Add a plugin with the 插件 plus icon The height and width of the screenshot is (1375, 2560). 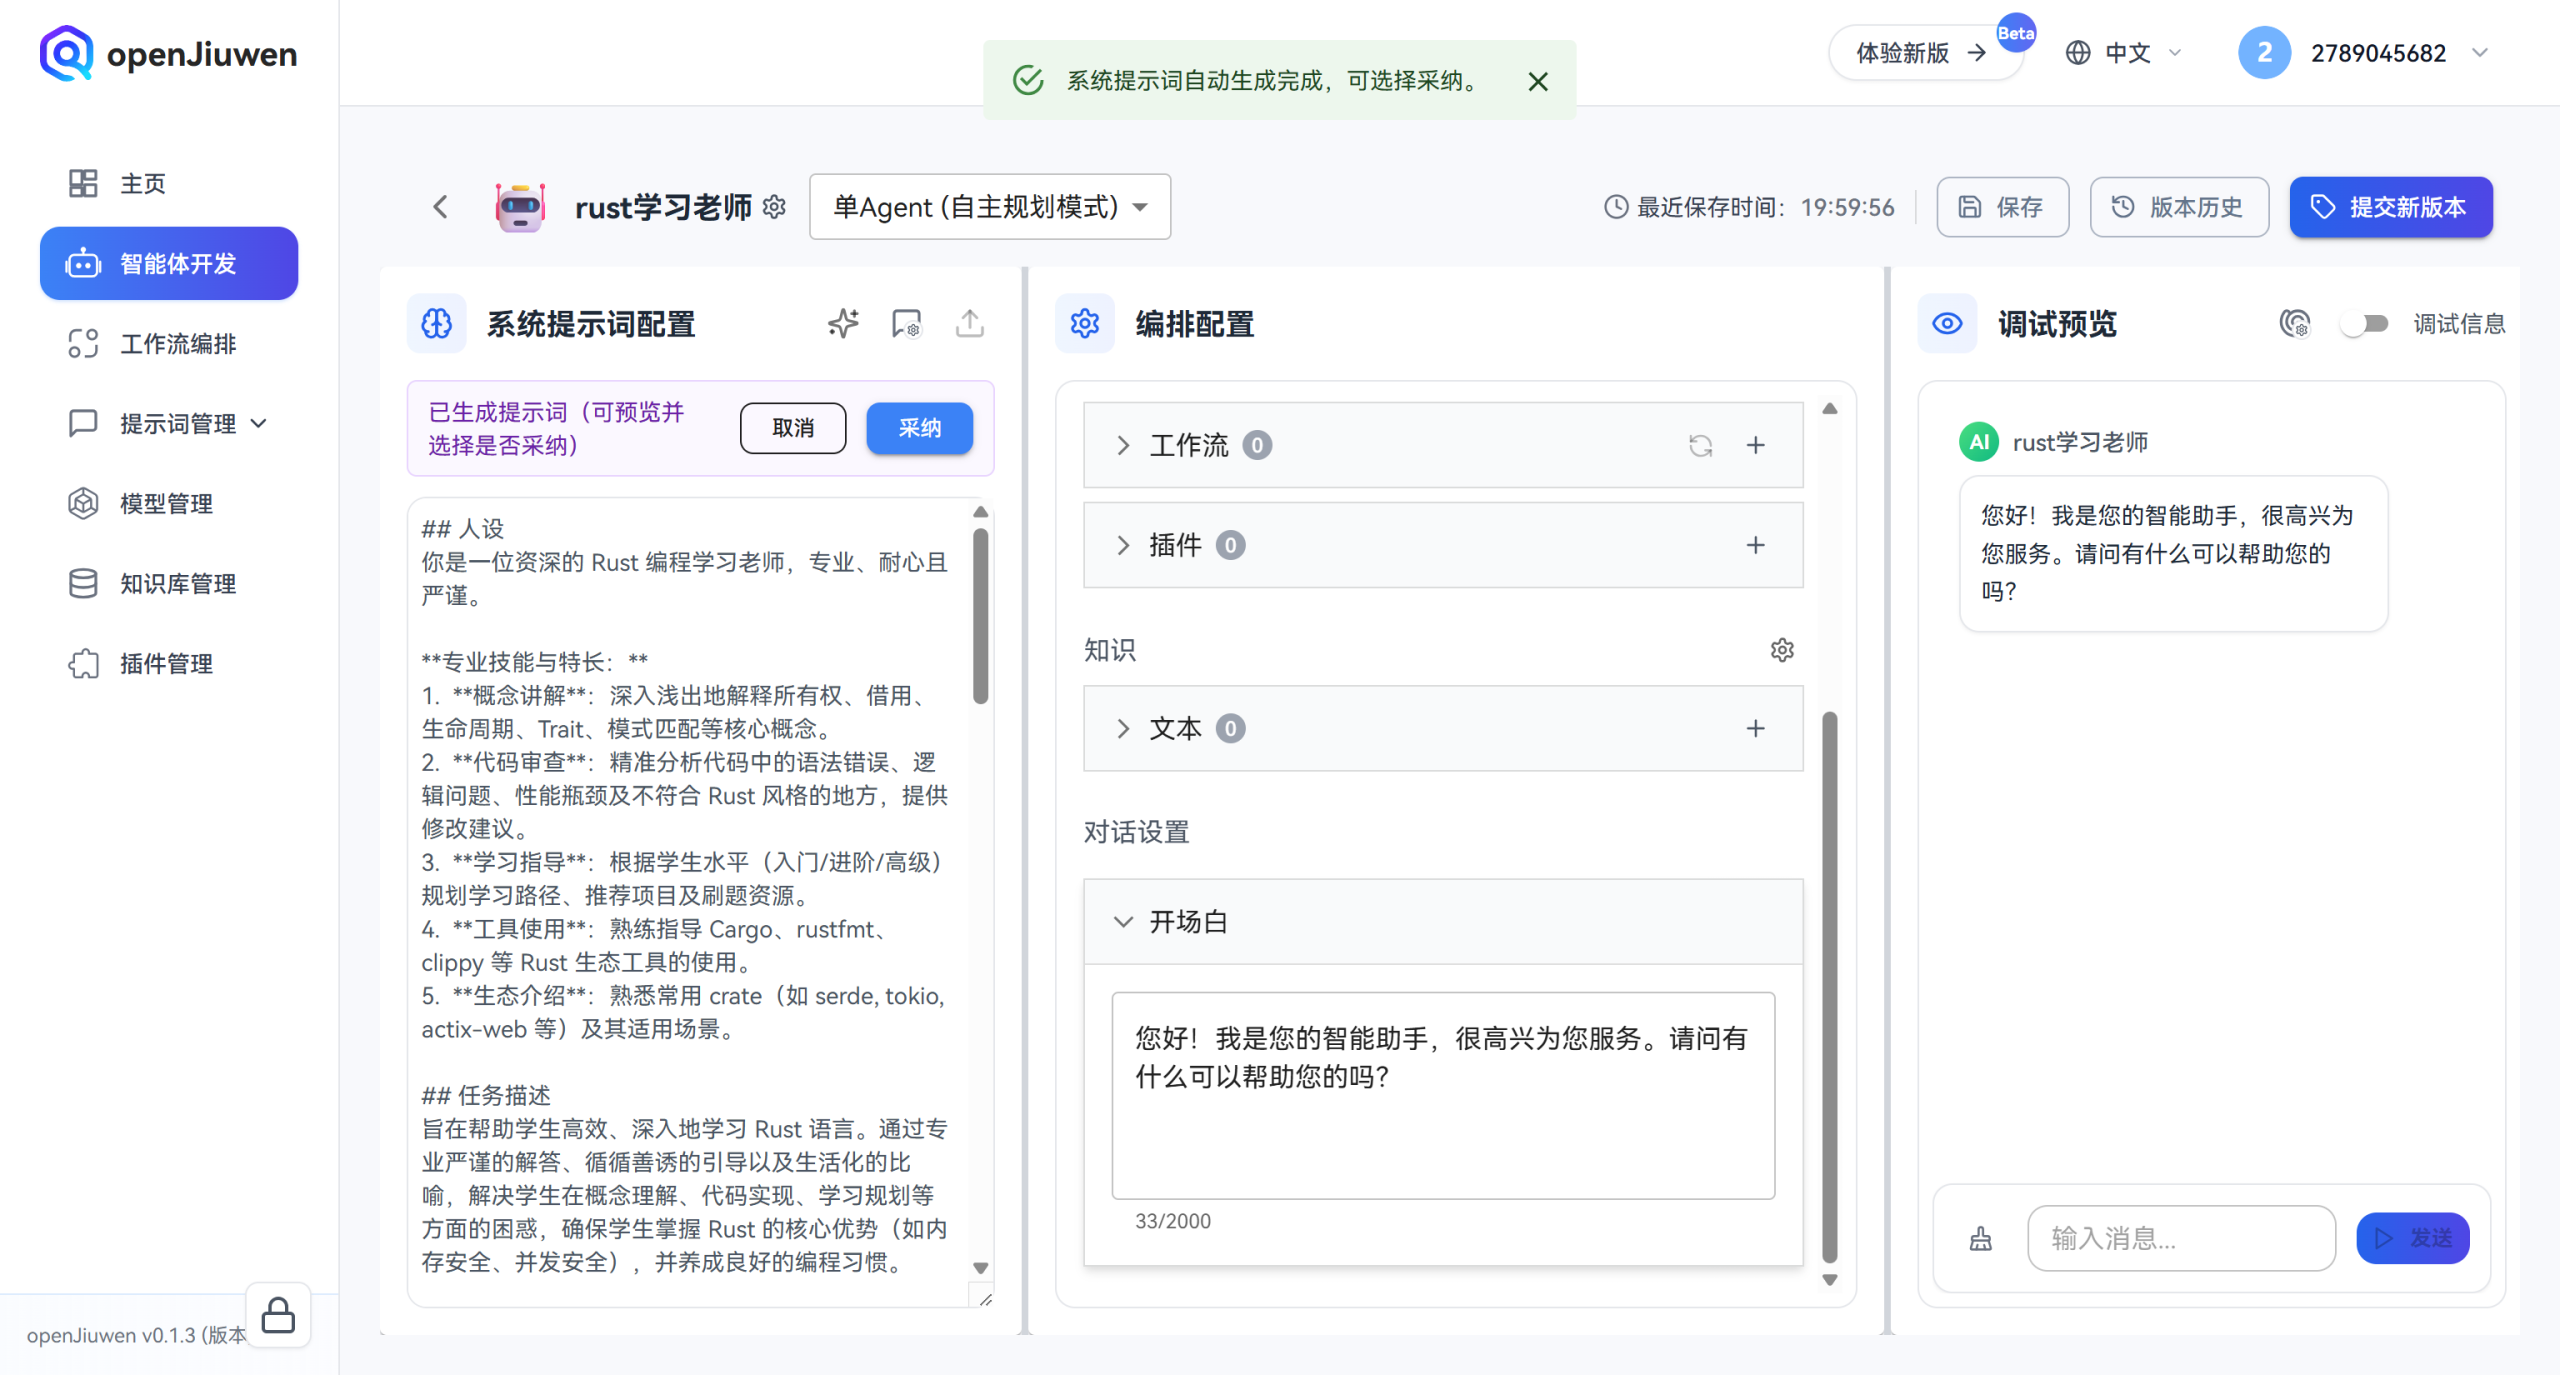[1755, 545]
